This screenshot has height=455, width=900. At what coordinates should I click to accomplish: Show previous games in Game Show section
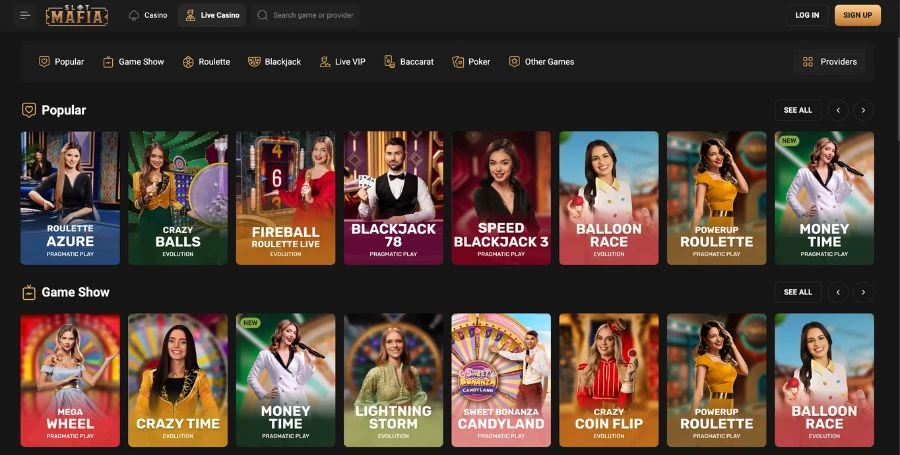(838, 292)
